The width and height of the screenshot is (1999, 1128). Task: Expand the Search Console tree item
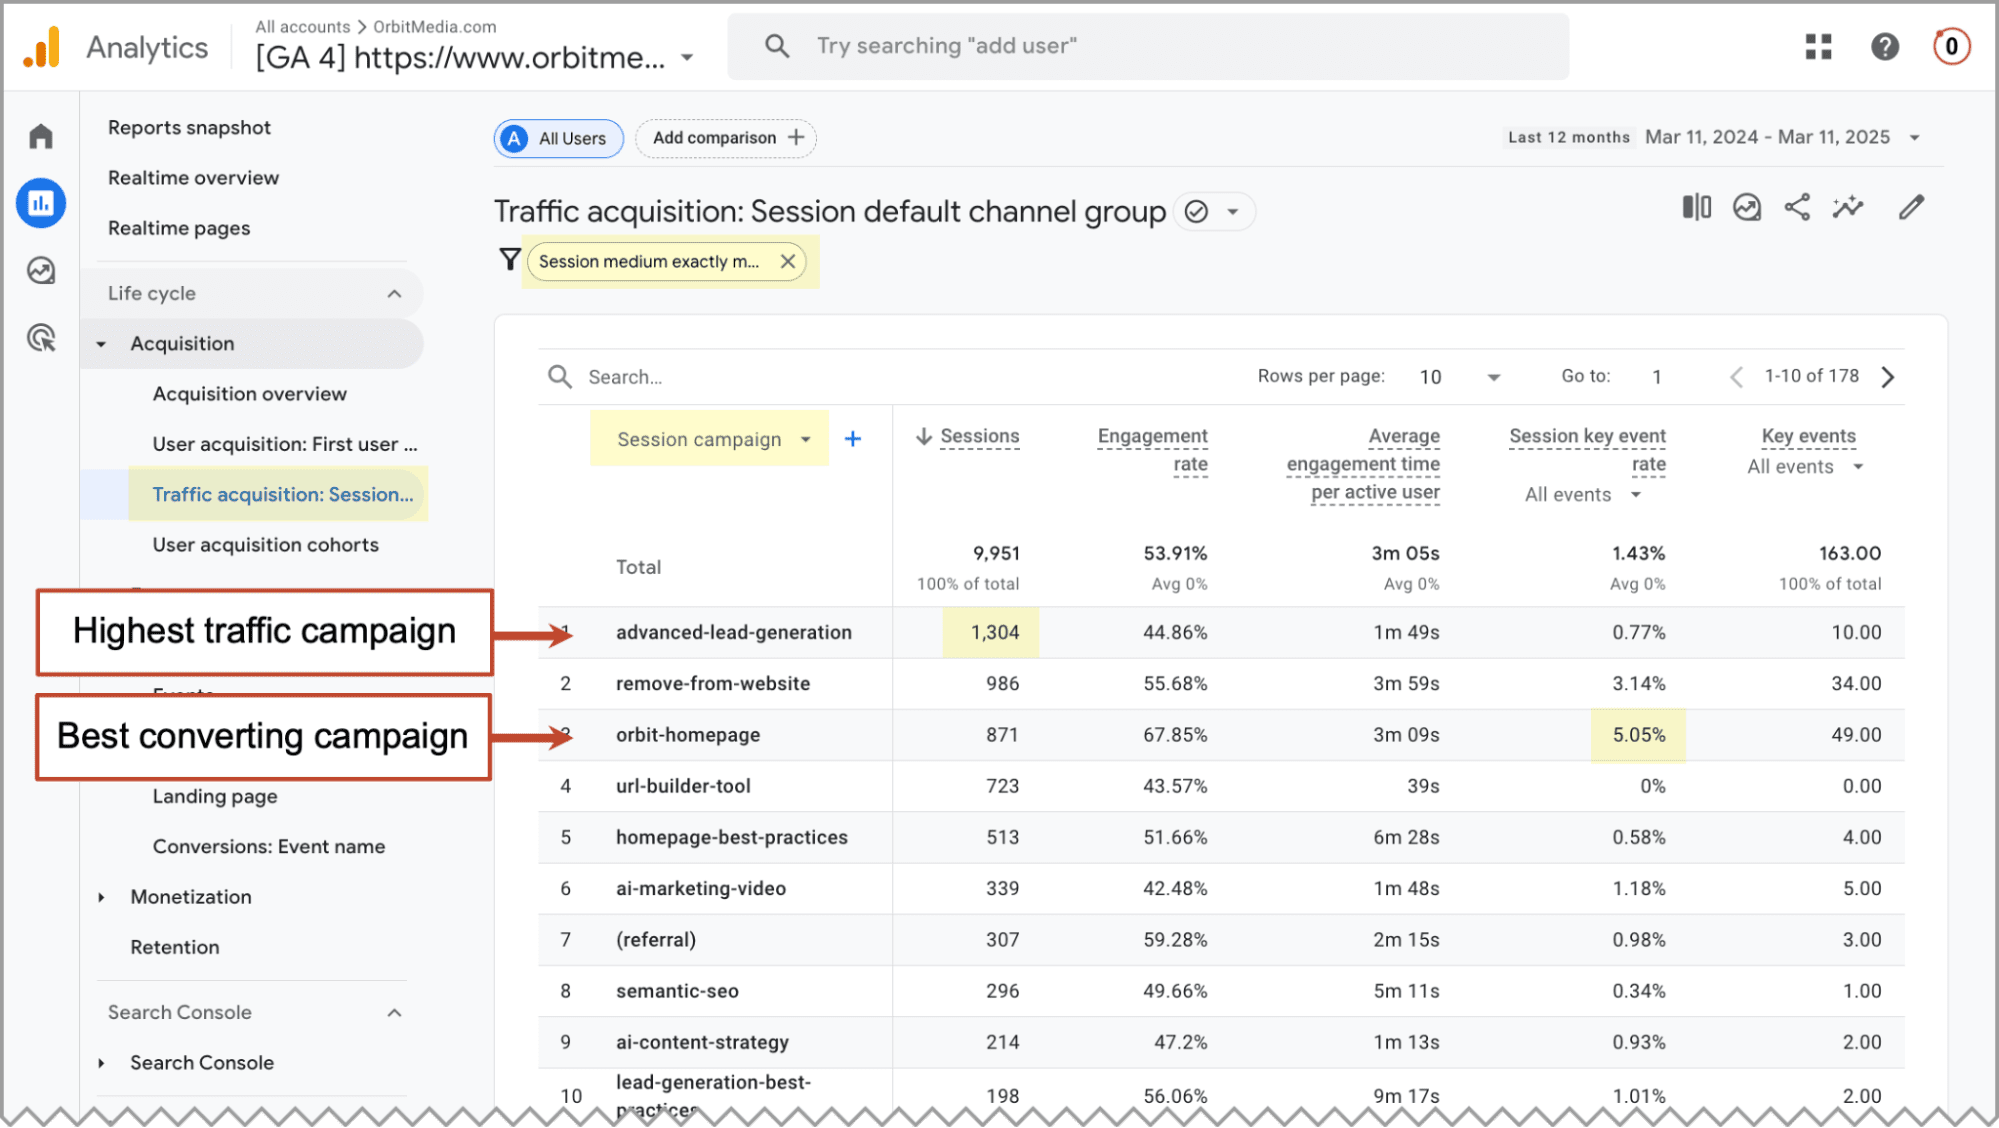[x=101, y=1063]
